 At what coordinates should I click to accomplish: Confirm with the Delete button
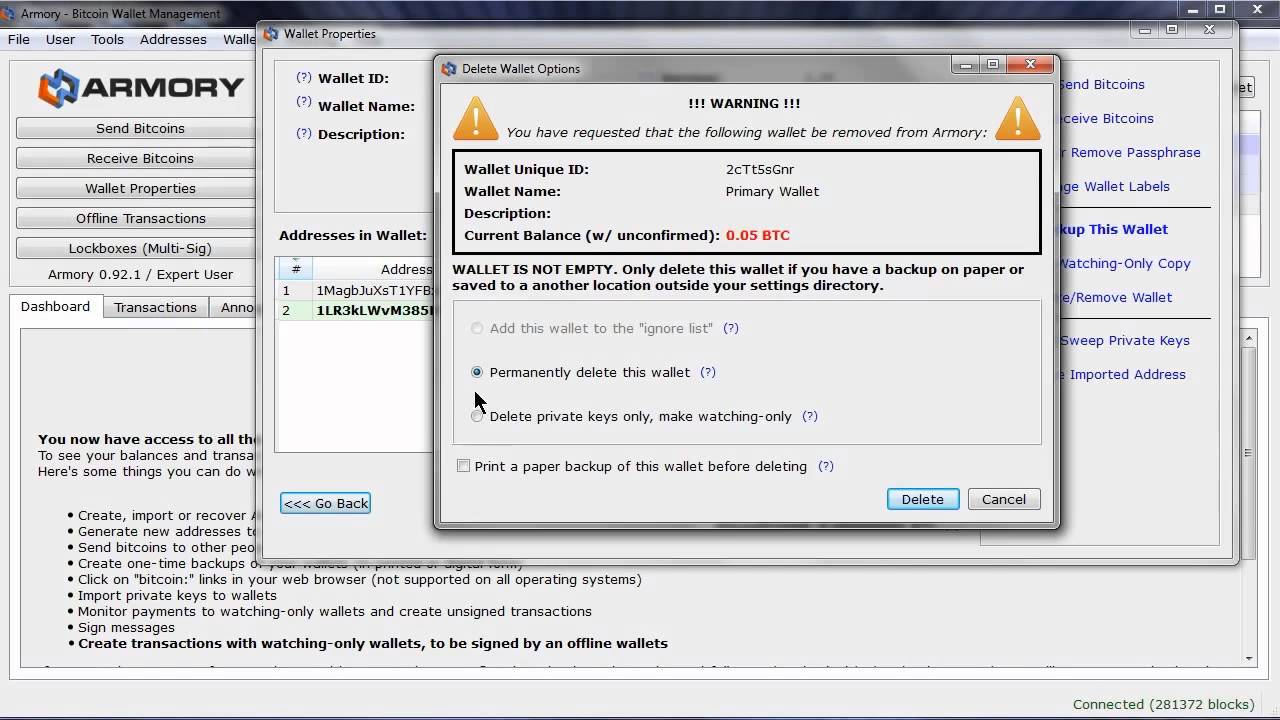pos(923,499)
